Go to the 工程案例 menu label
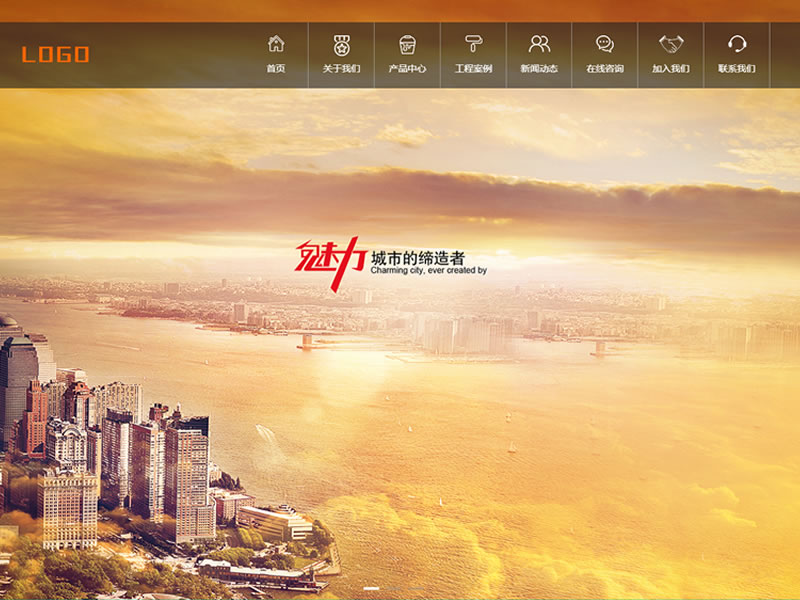Viewport: 800px width, 600px height. point(473,68)
